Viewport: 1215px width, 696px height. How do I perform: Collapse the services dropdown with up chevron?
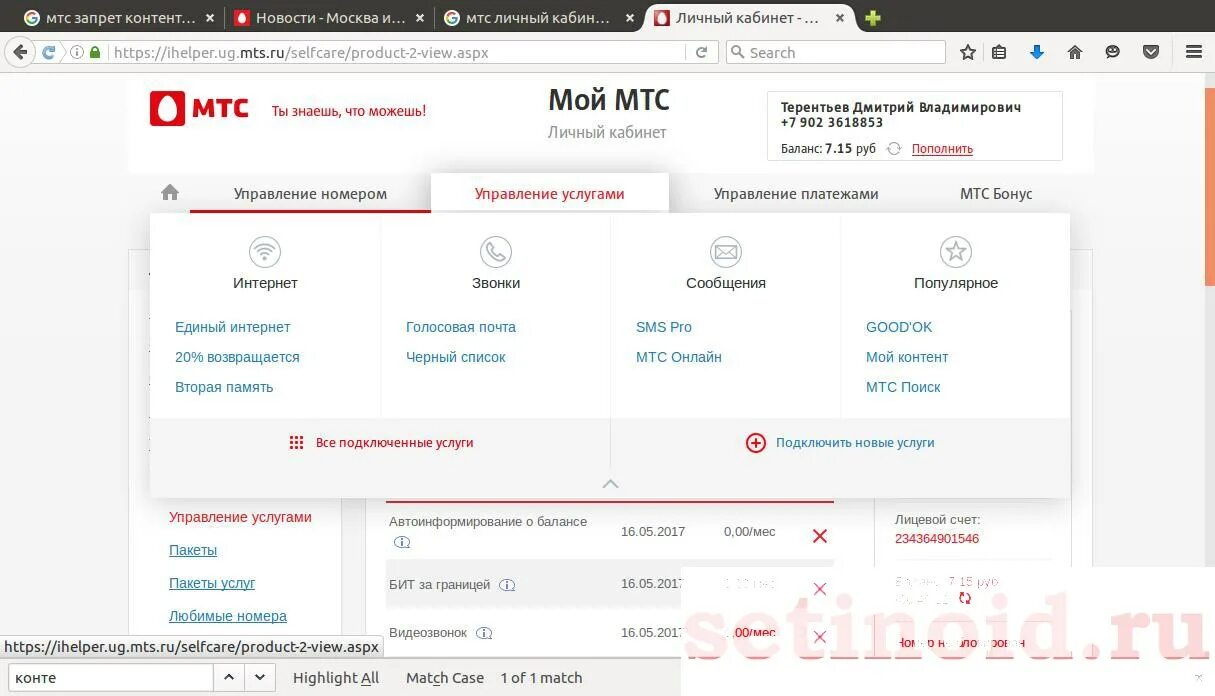[611, 484]
